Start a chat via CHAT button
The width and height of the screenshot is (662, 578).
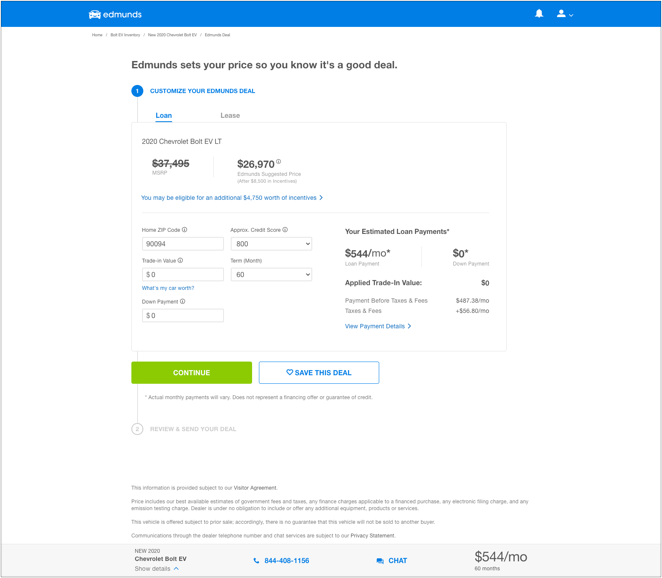391,561
